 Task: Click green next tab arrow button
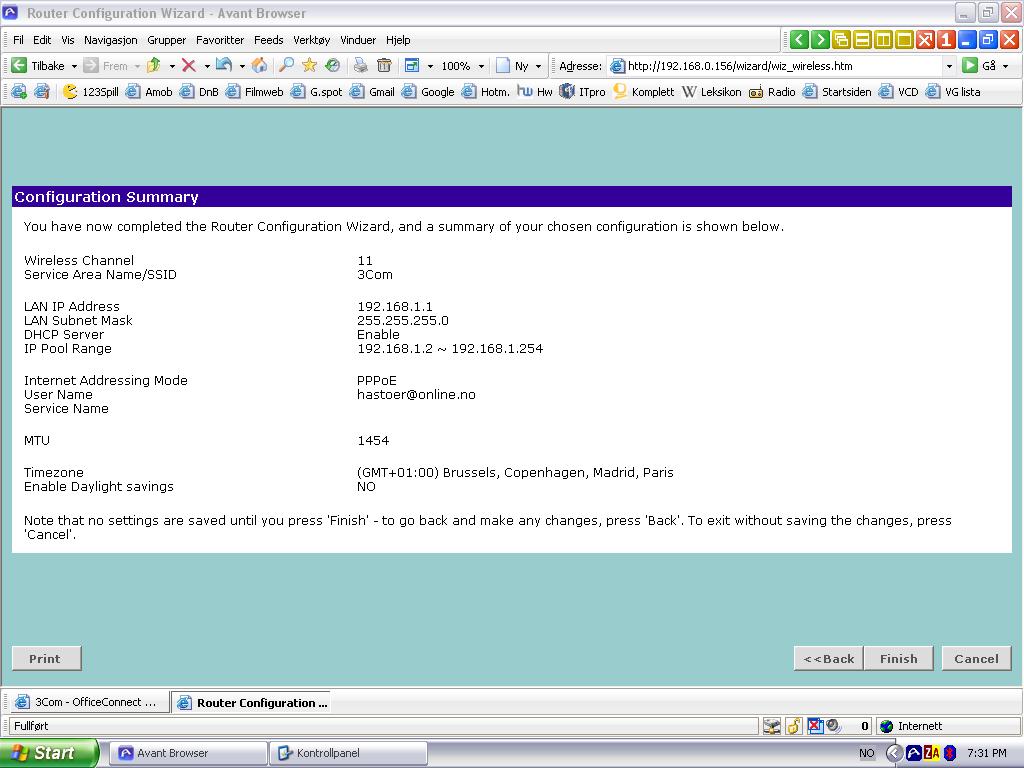pos(820,40)
